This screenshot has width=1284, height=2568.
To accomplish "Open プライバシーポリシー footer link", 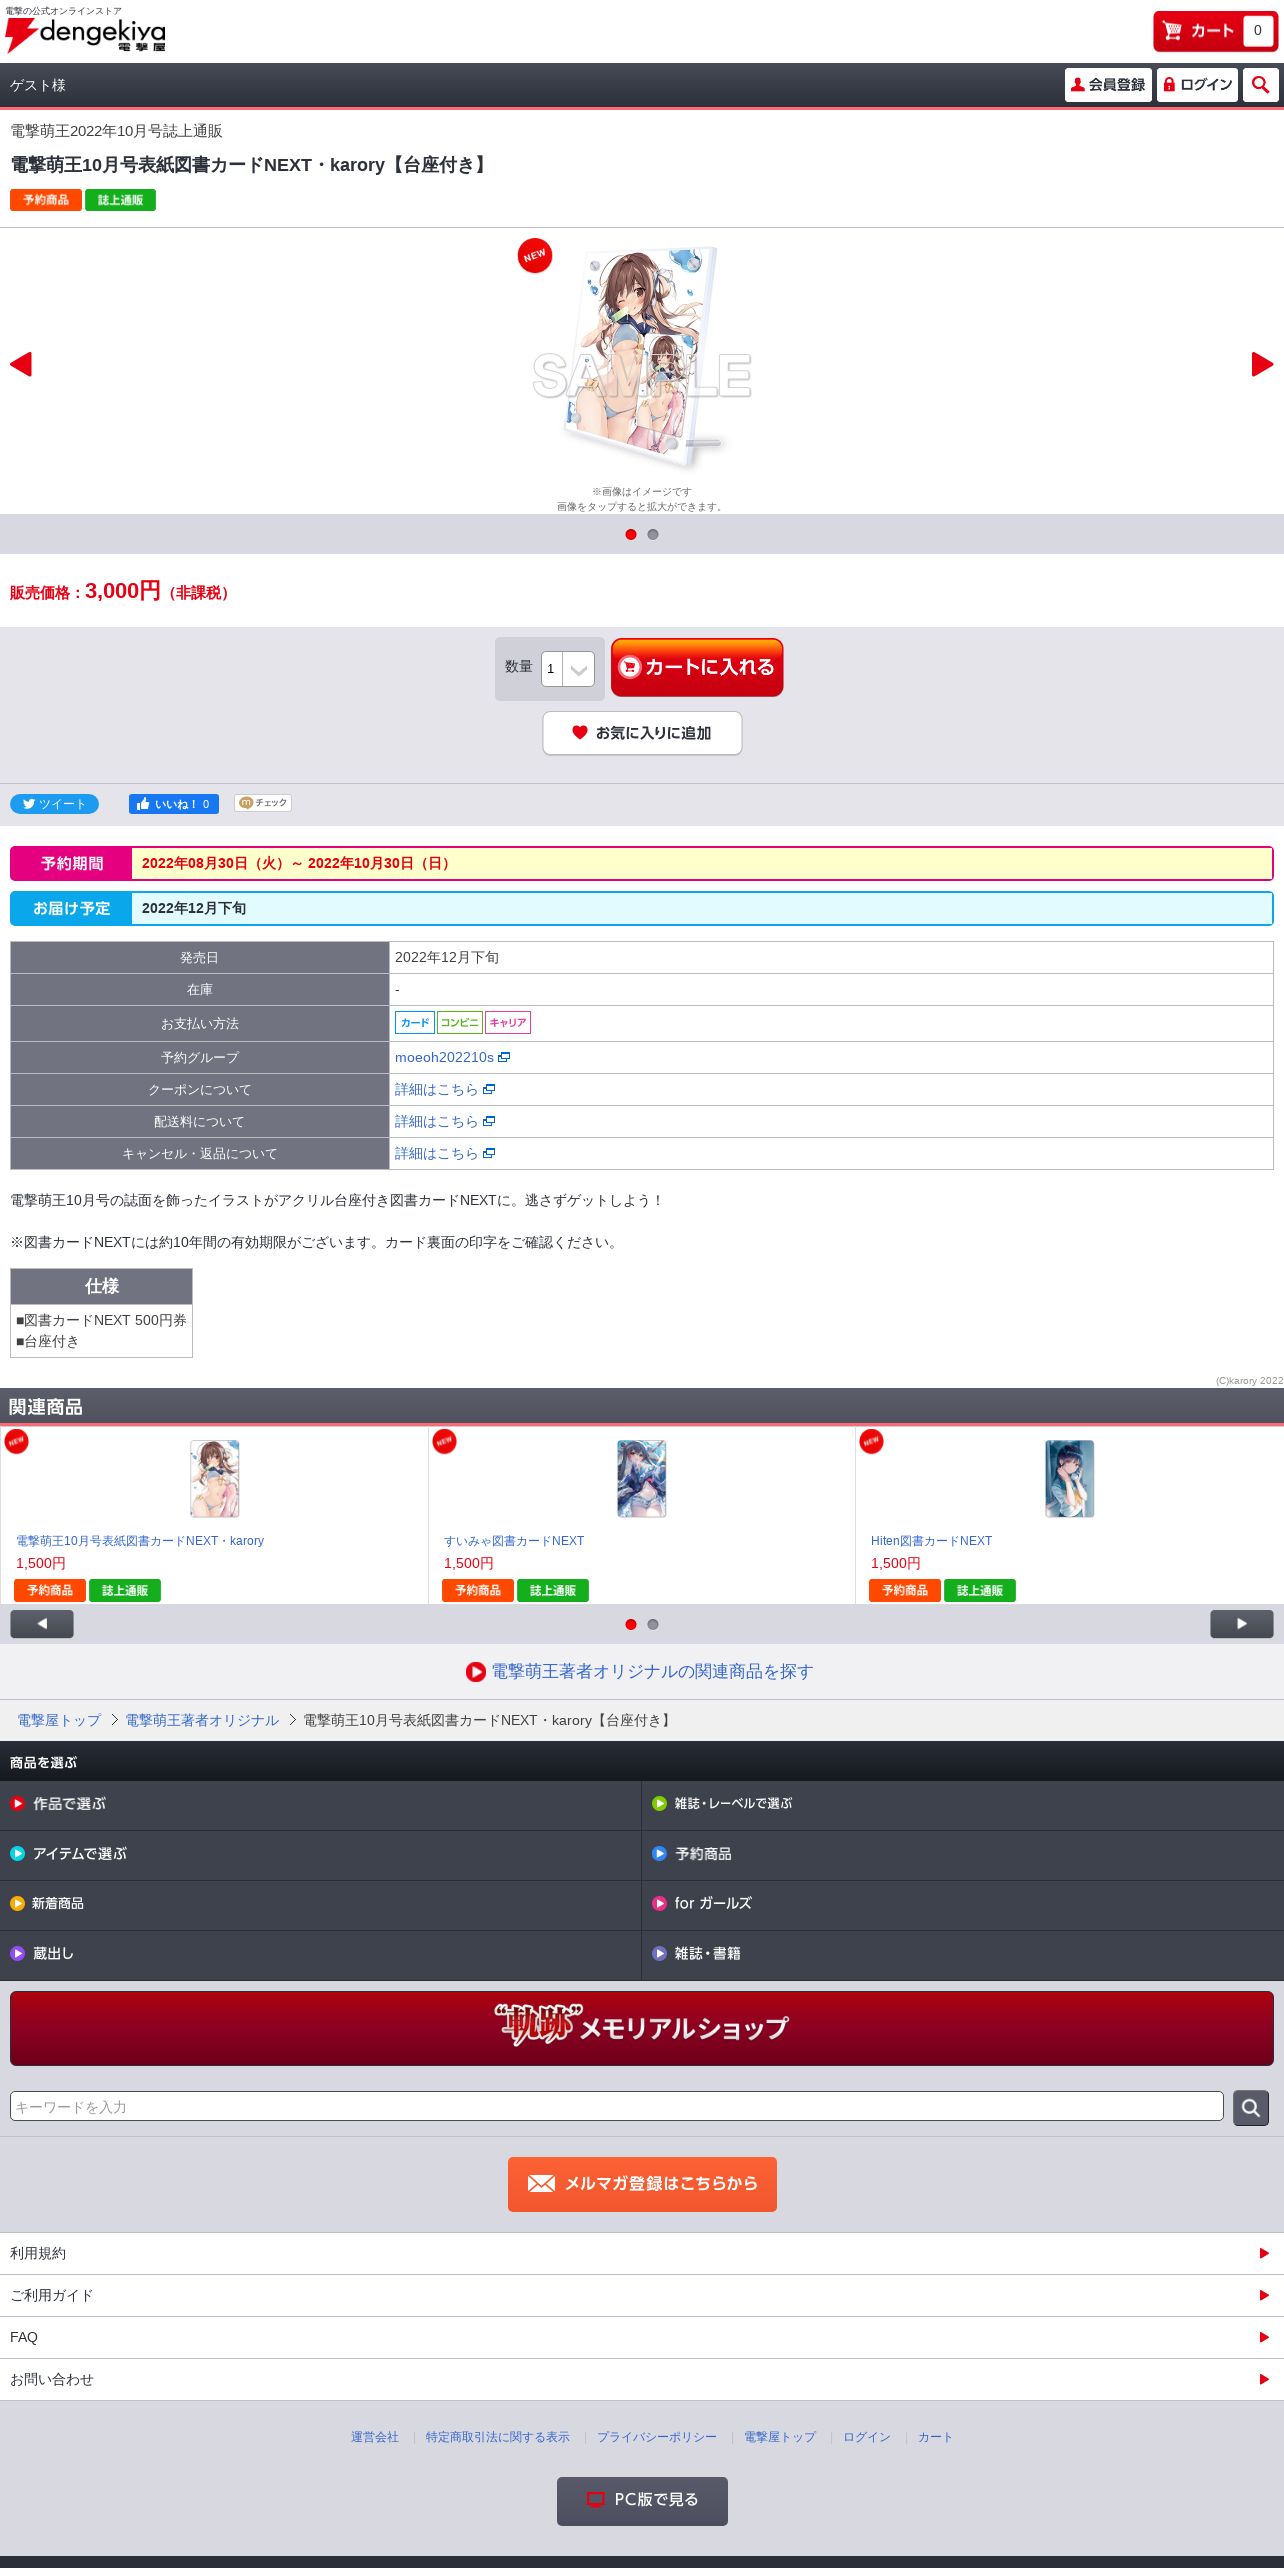I will pyautogui.click(x=657, y=2437).
